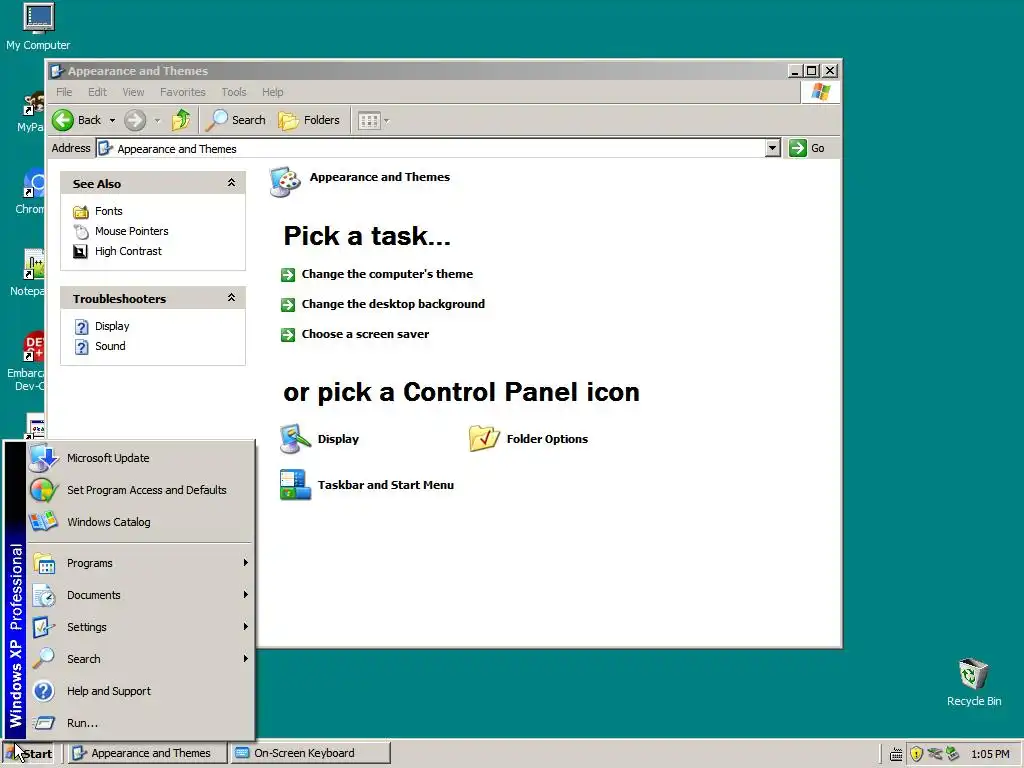
Task: Click the Start button
Action: (x=29, y=754)
